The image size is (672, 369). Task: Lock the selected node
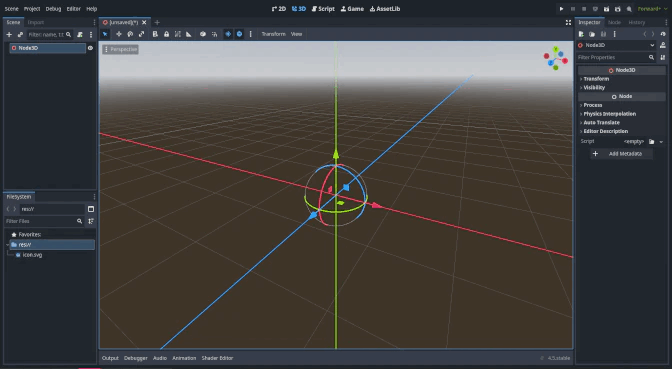click(166, 34)
